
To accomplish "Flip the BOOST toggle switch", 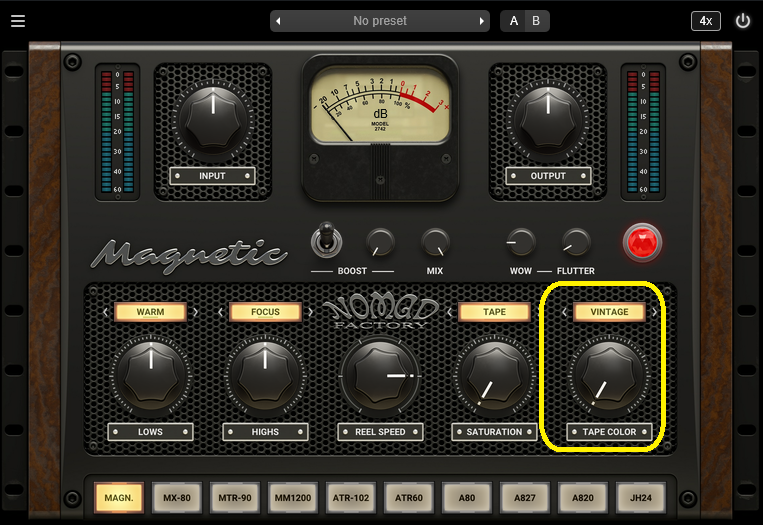I will click(x=327, y=240).
